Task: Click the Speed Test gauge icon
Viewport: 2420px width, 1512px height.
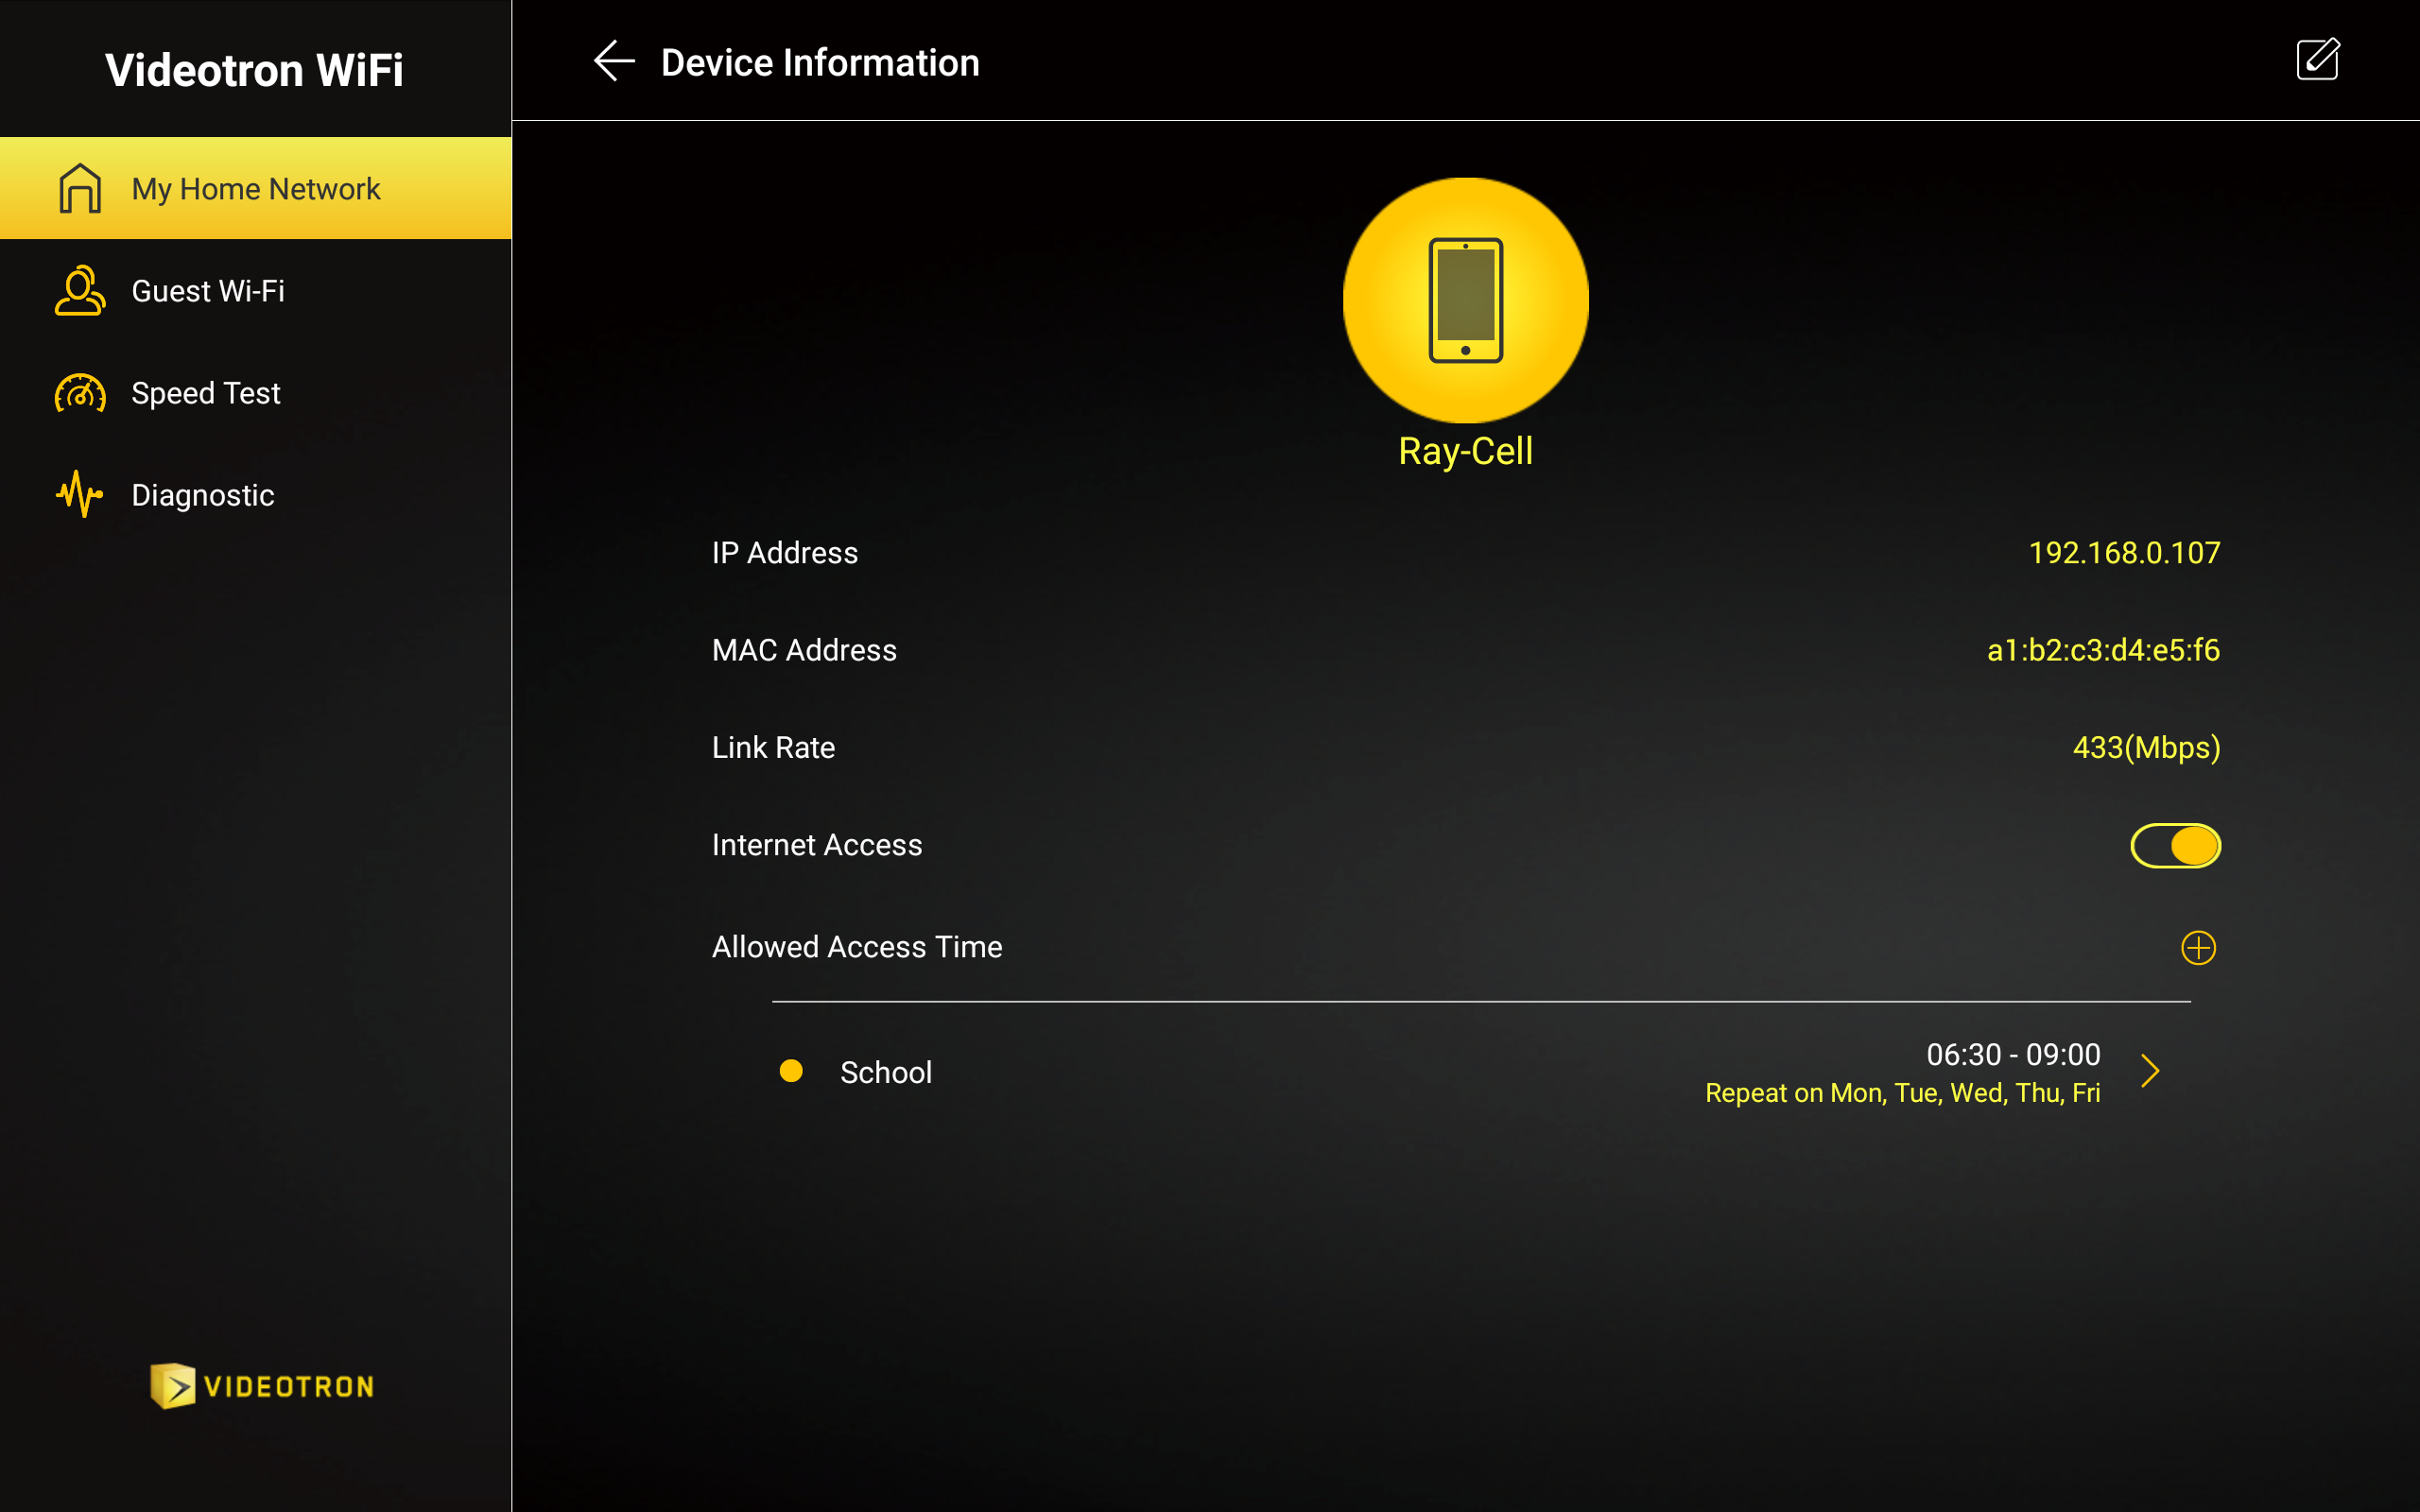Action: pos(80,393)
